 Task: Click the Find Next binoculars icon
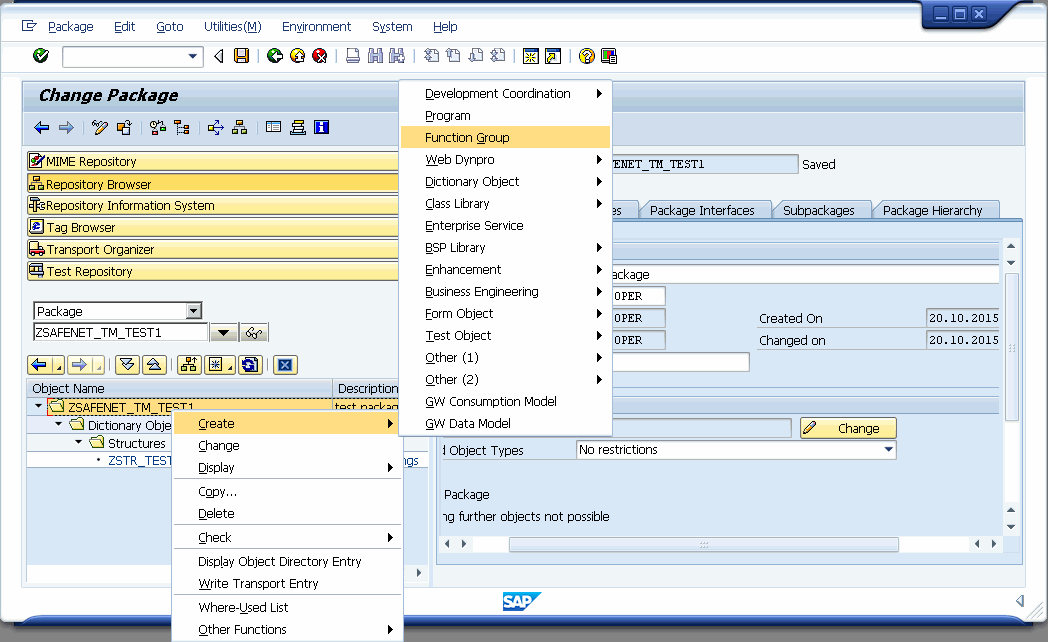point(397,56)
